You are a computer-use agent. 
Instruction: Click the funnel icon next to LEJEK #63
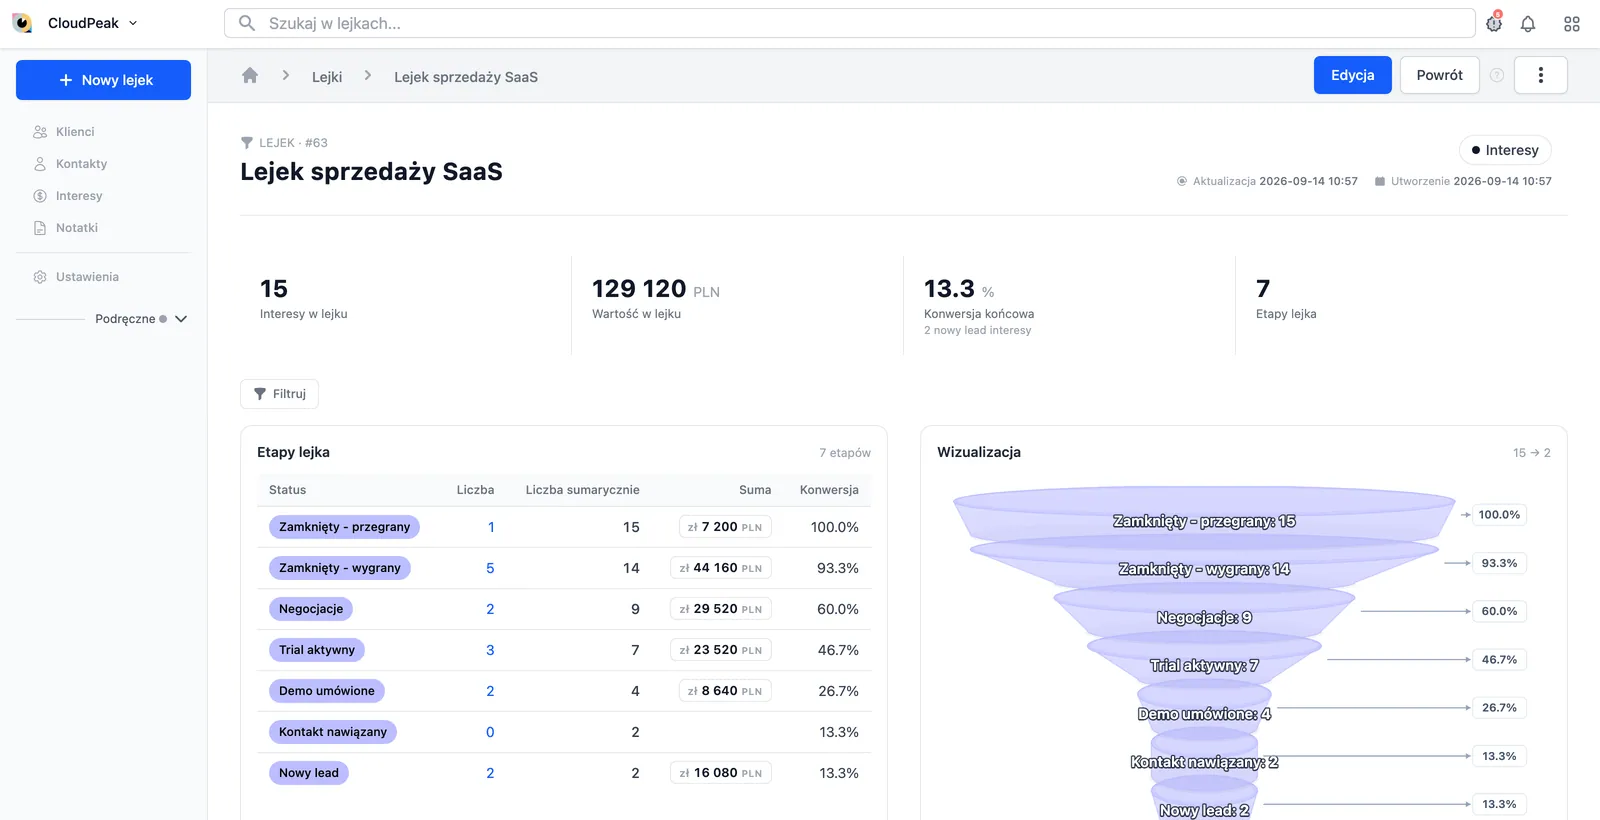click(x=247, y=143)
